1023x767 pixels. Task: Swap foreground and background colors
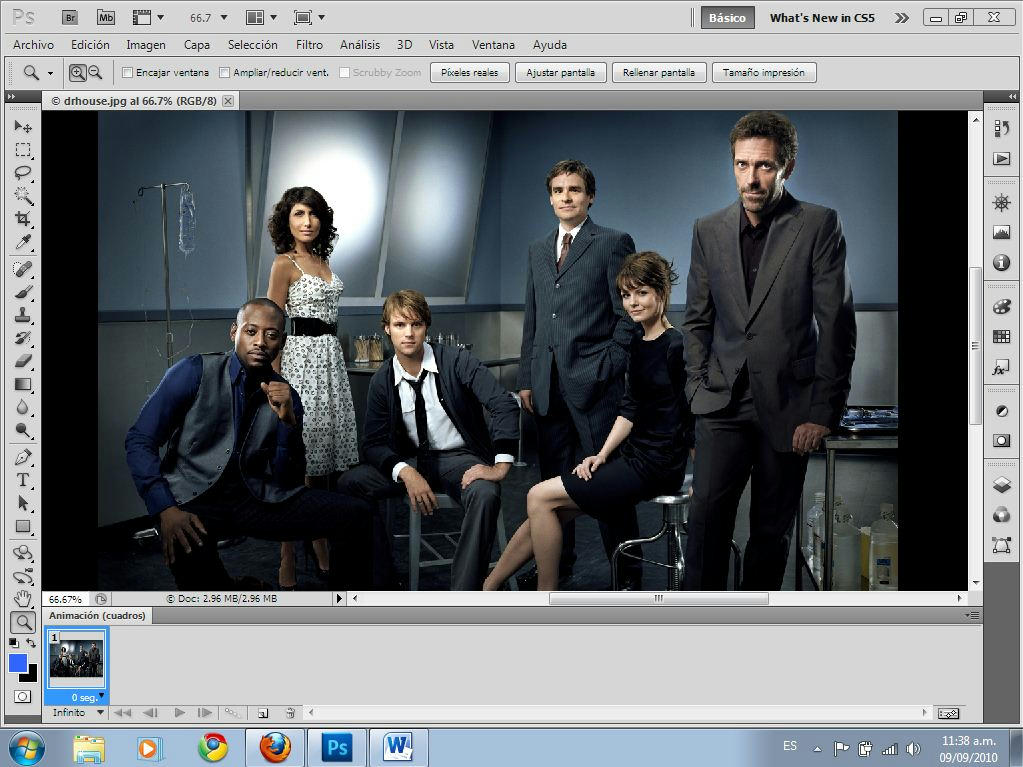30,643
